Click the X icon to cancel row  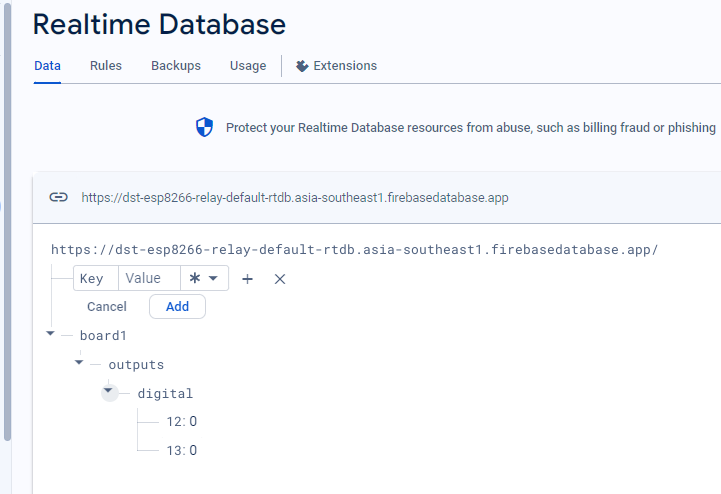coord(280,279)
